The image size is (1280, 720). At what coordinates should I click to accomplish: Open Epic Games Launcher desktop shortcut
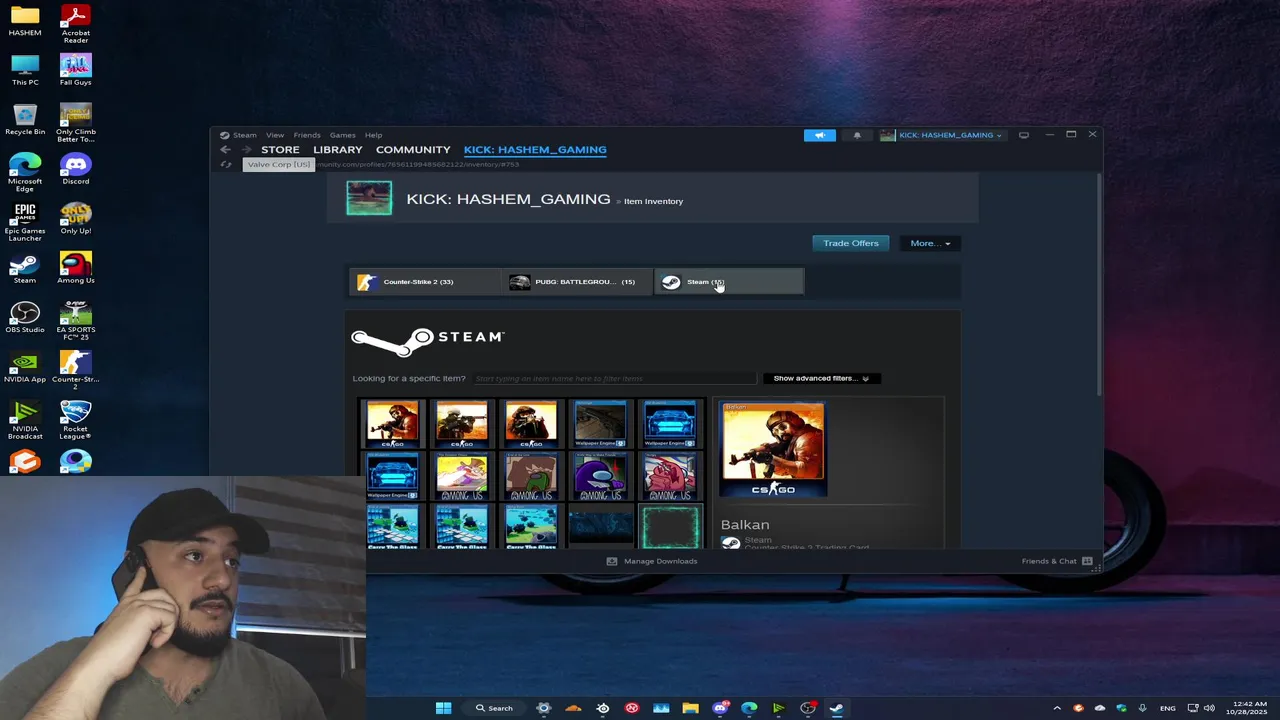pyautogui.click(x=25, y=222)
